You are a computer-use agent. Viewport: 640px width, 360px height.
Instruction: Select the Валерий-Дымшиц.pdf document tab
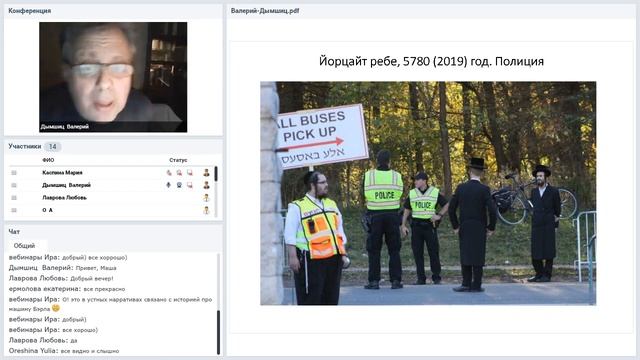click(265, 11)
